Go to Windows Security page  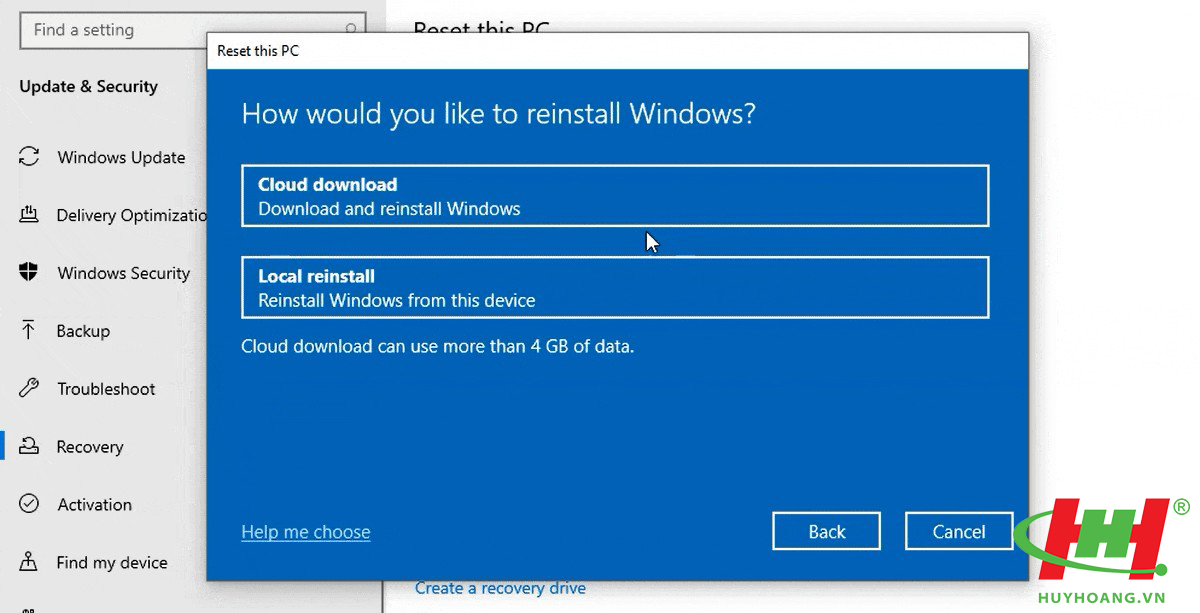[123, 273]
